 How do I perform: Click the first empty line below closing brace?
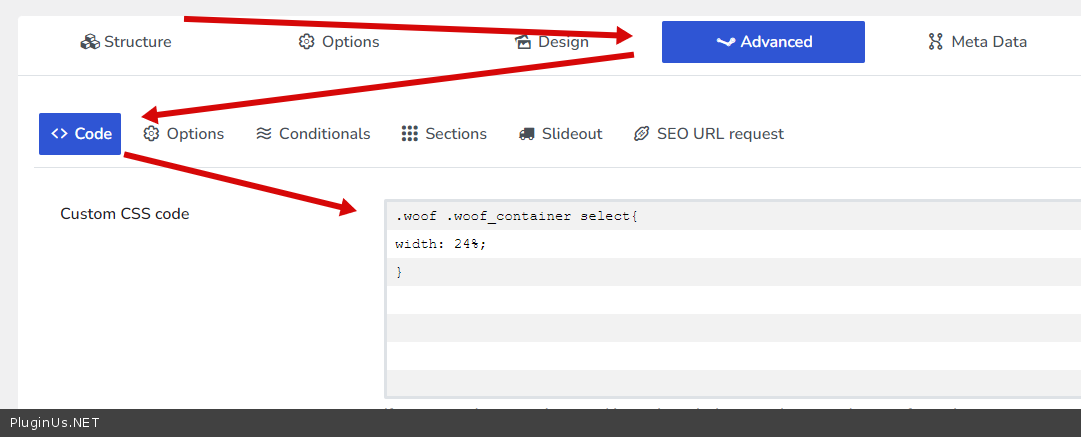(700, 300)
